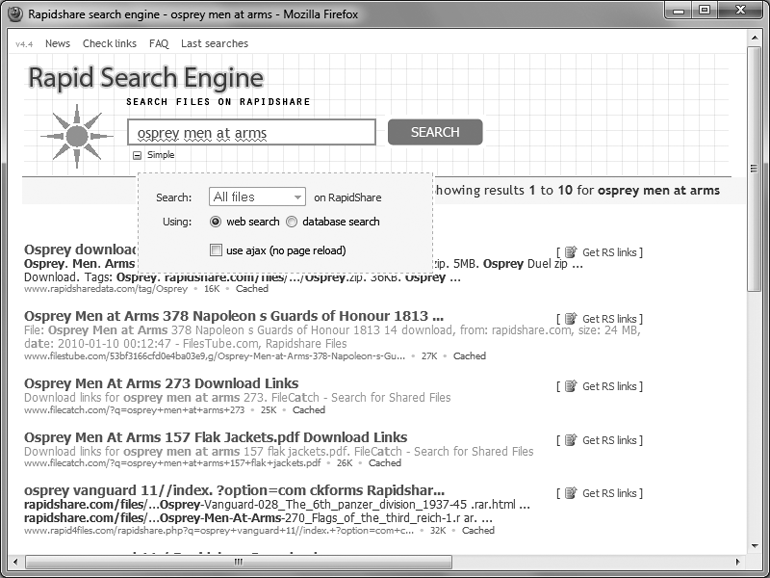The height and width of the screenshot is (578, 770).
Task: Click Get RS links icon for 273 result
Action: pyautogui.click(x=571, y=386)
